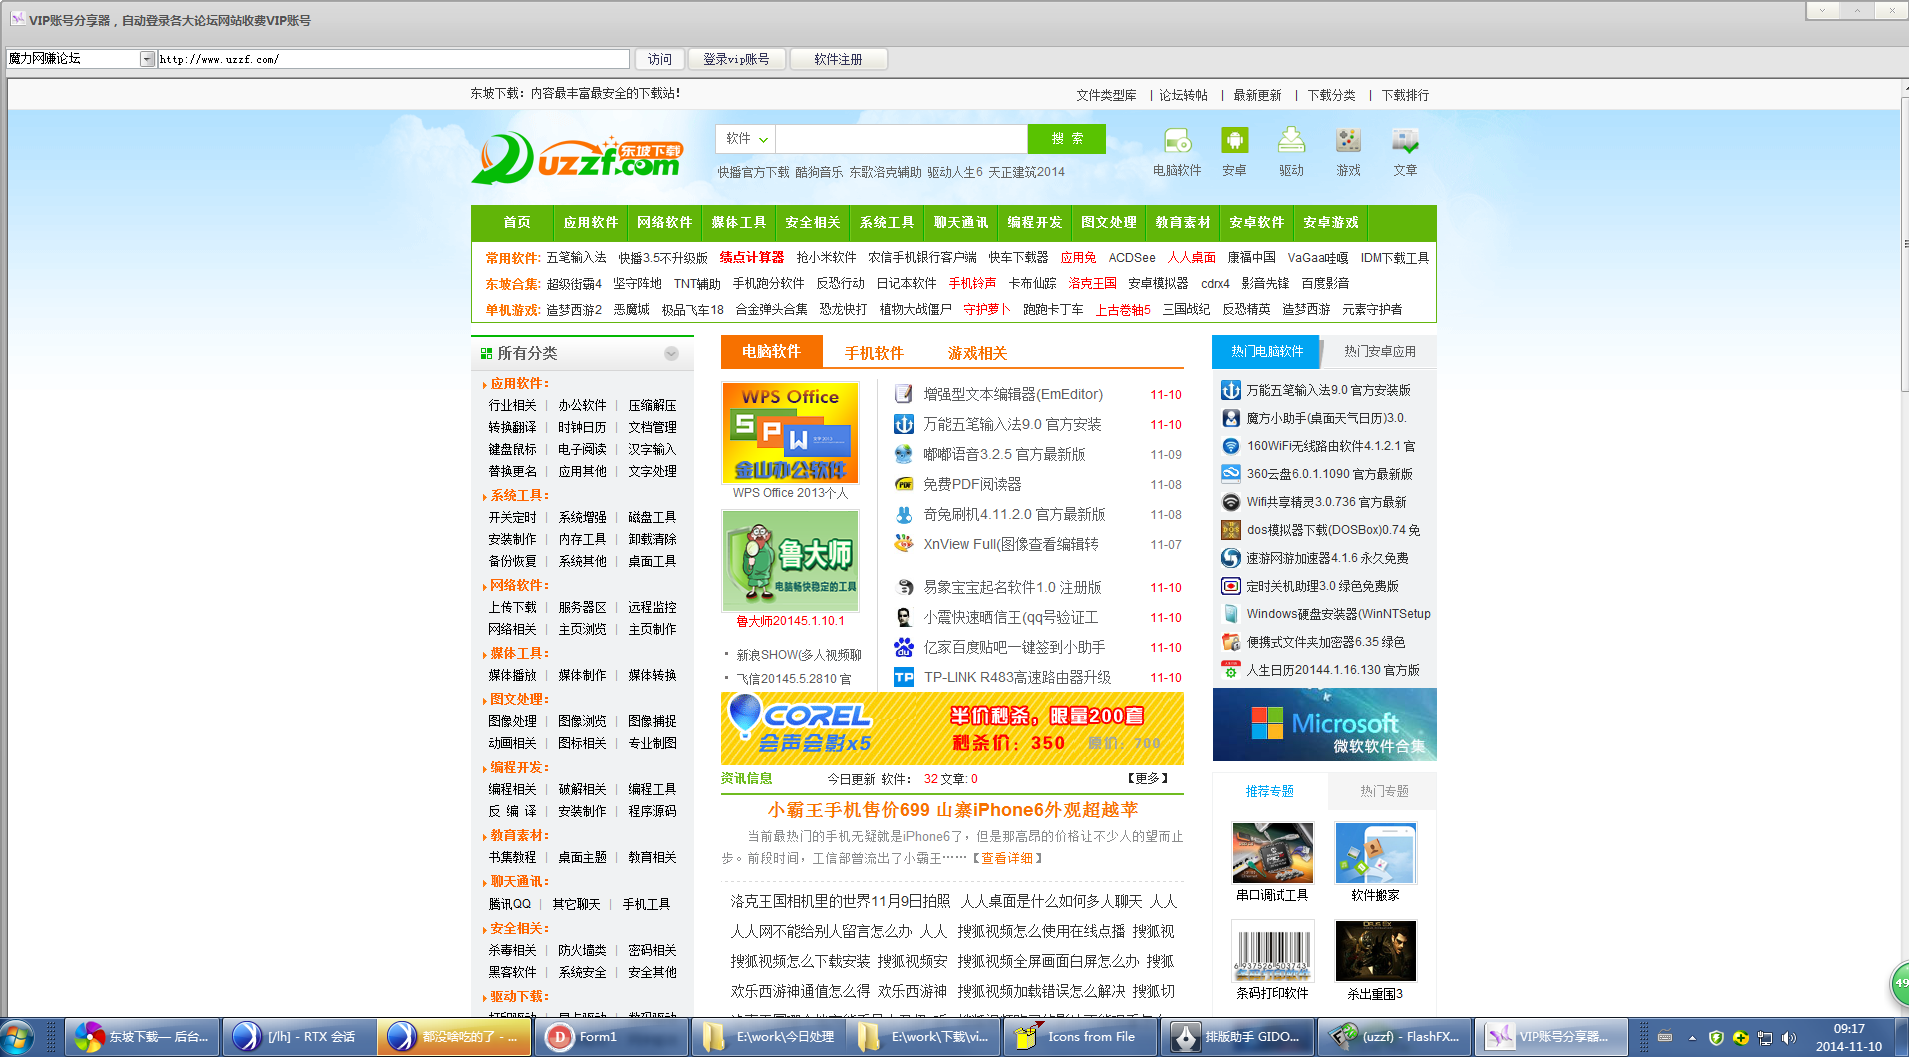Open the 下载排行 link
The width and height of the screenshot is (1909, 1057).
[1405, 95]
